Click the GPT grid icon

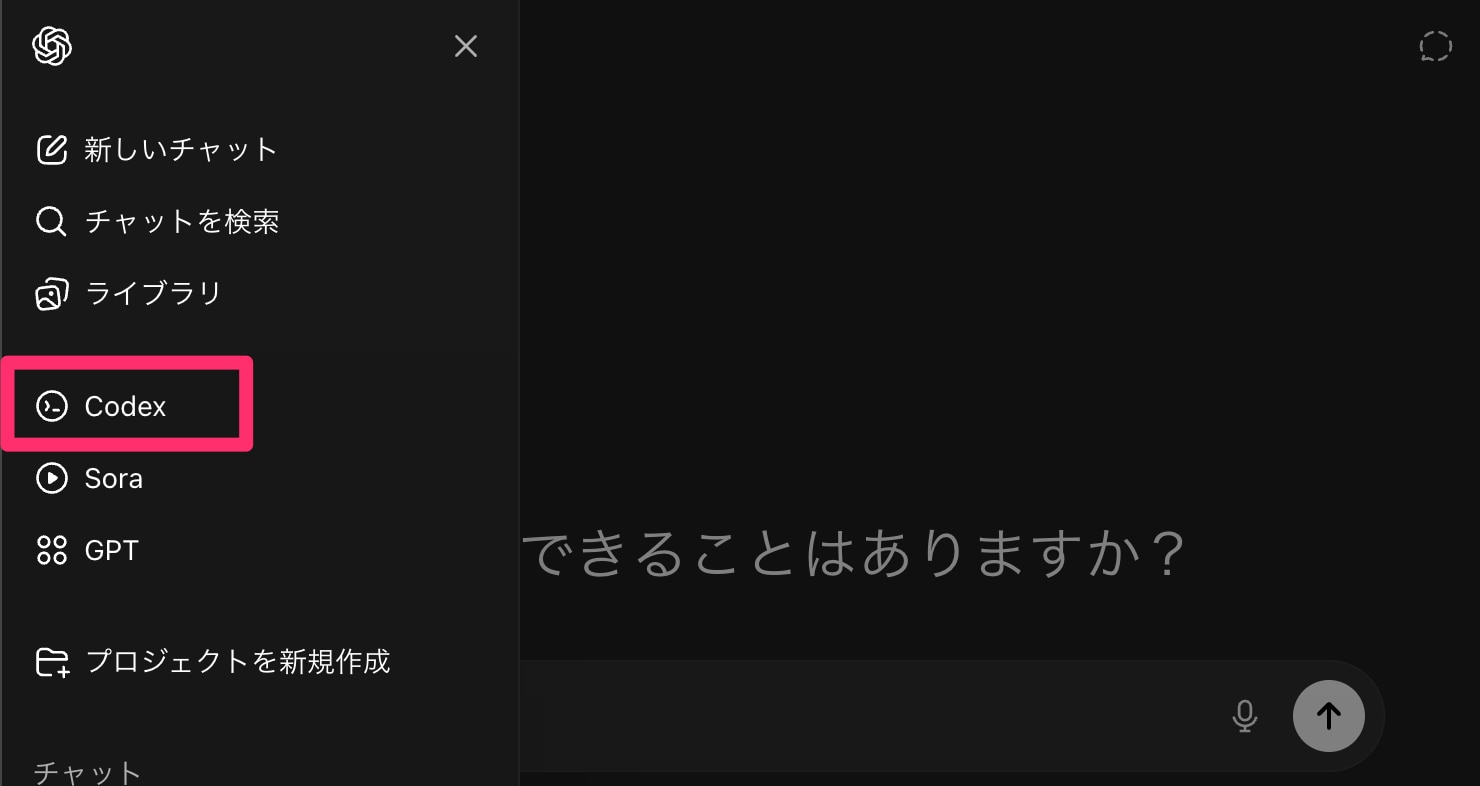click(x=51, y=550)
